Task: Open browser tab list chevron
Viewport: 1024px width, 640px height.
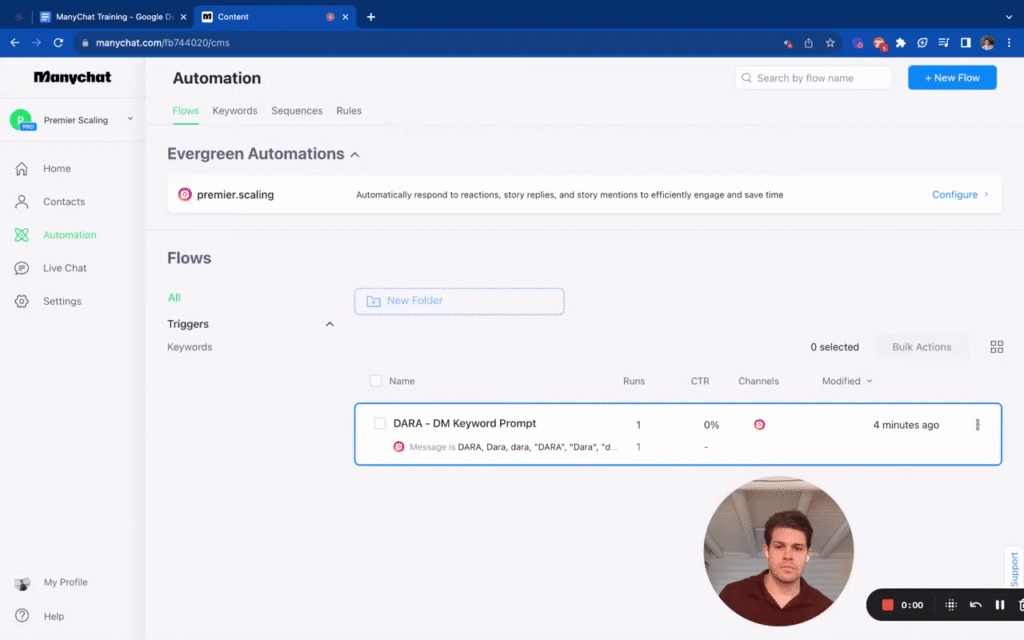Action: 1009,17
